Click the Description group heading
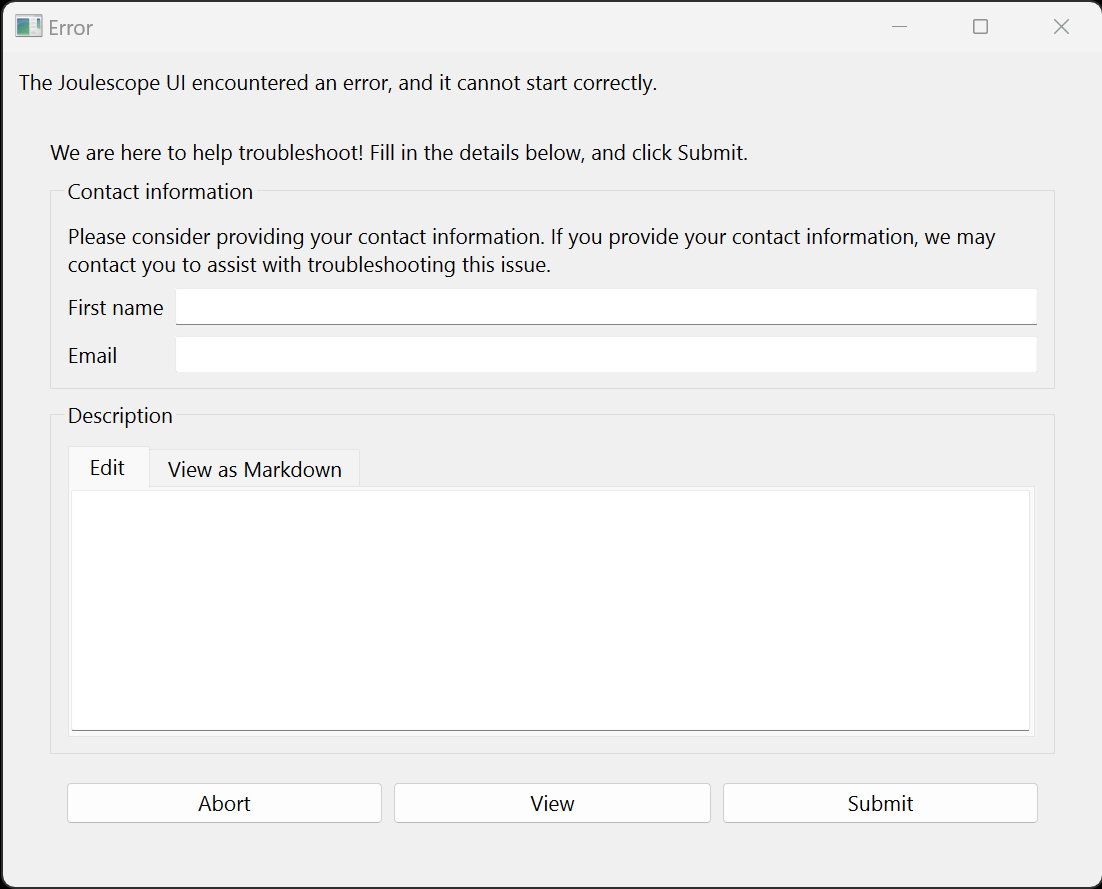This screenshot has width=1102, height=889. pos(120,416)
